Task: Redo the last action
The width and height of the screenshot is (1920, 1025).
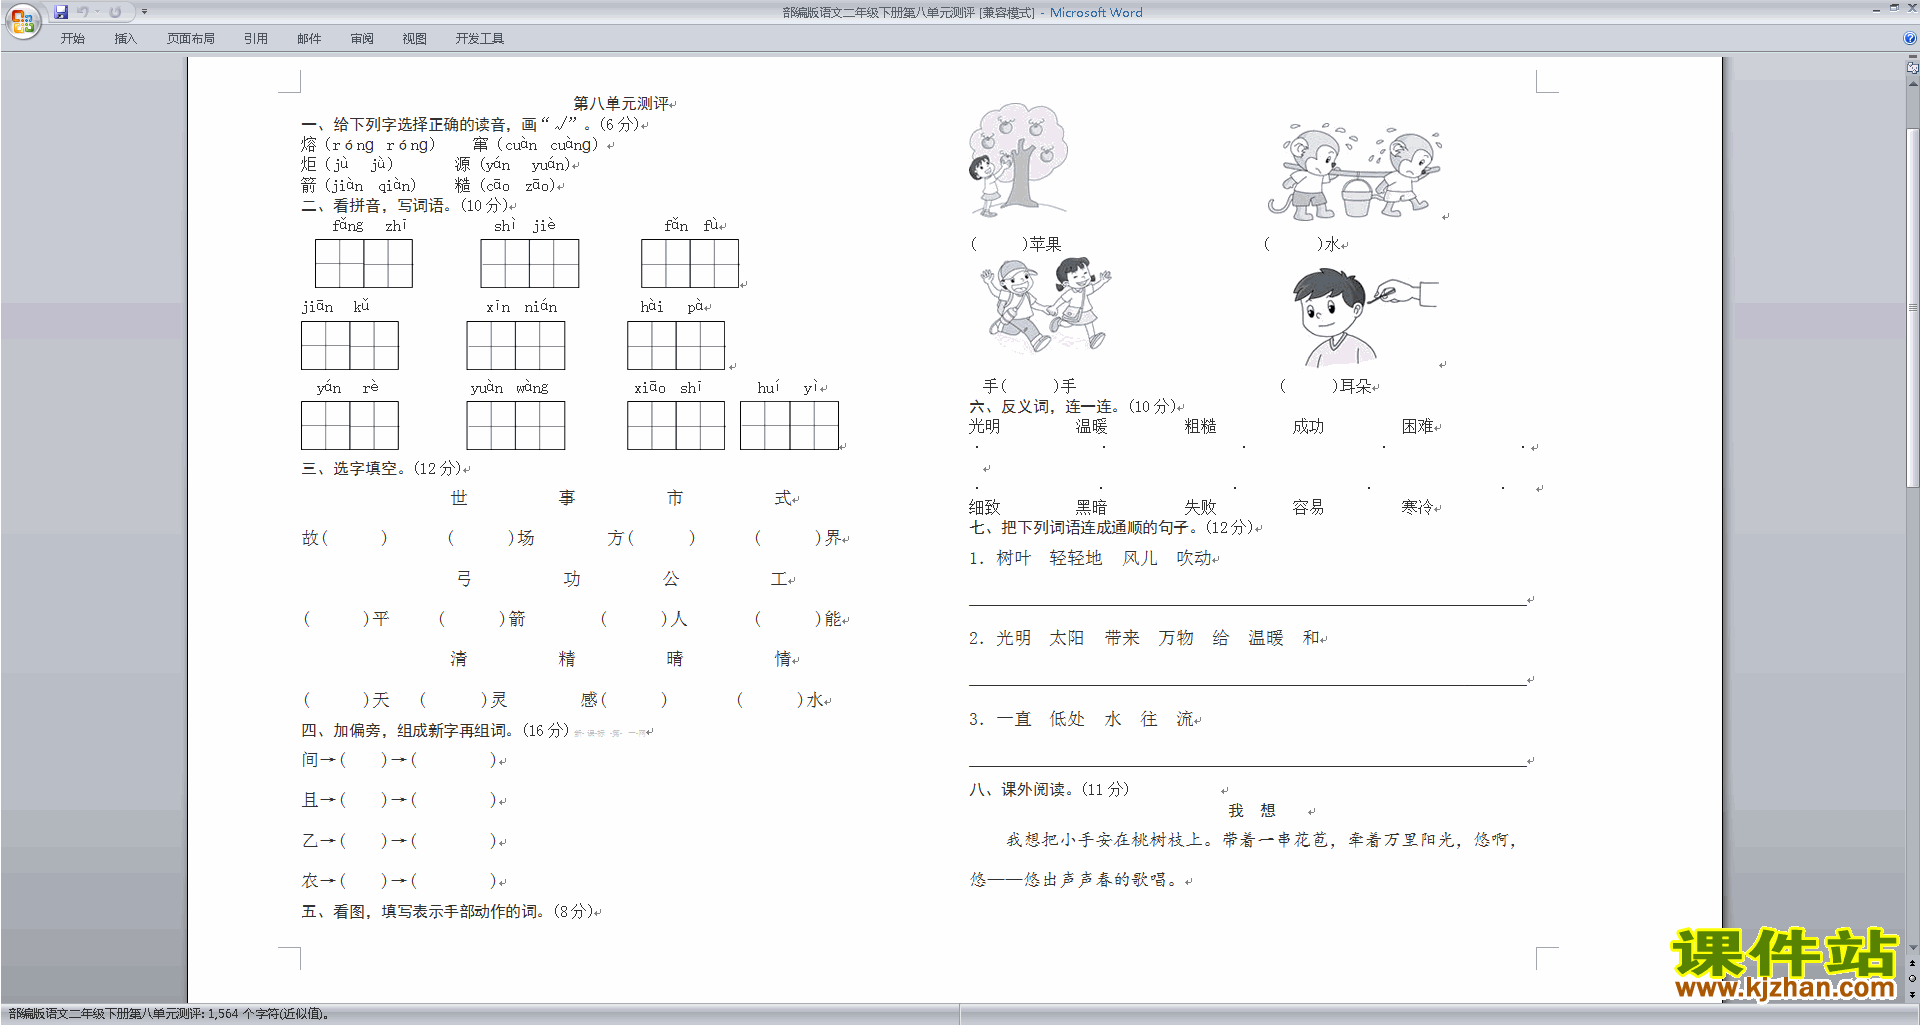Action: pos(115,12)
